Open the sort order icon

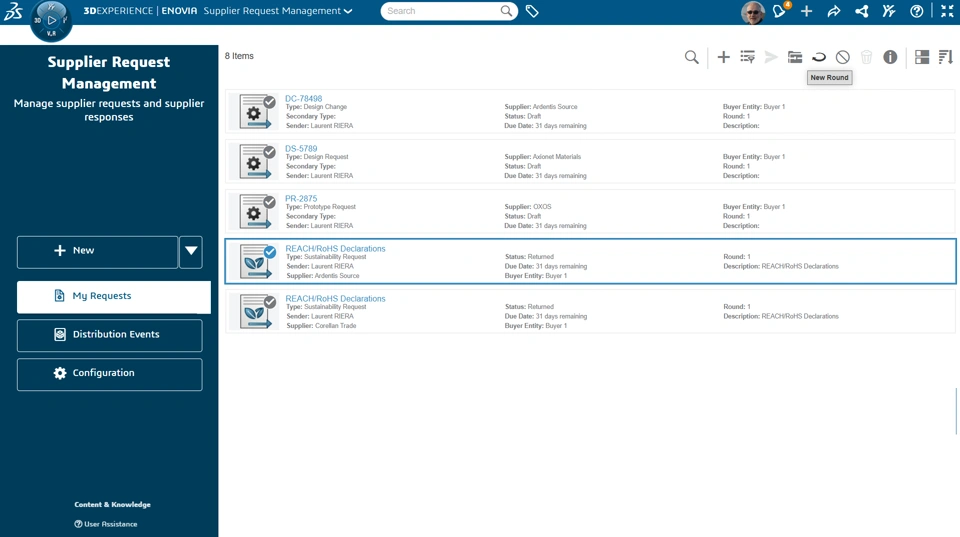coord(946,57)
